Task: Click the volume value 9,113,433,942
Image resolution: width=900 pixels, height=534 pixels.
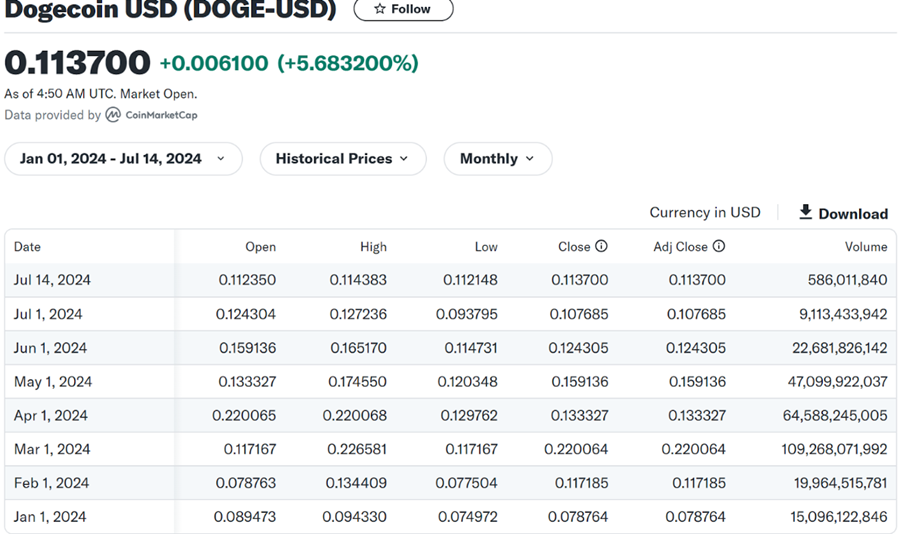Action: [x=843, y=314]
